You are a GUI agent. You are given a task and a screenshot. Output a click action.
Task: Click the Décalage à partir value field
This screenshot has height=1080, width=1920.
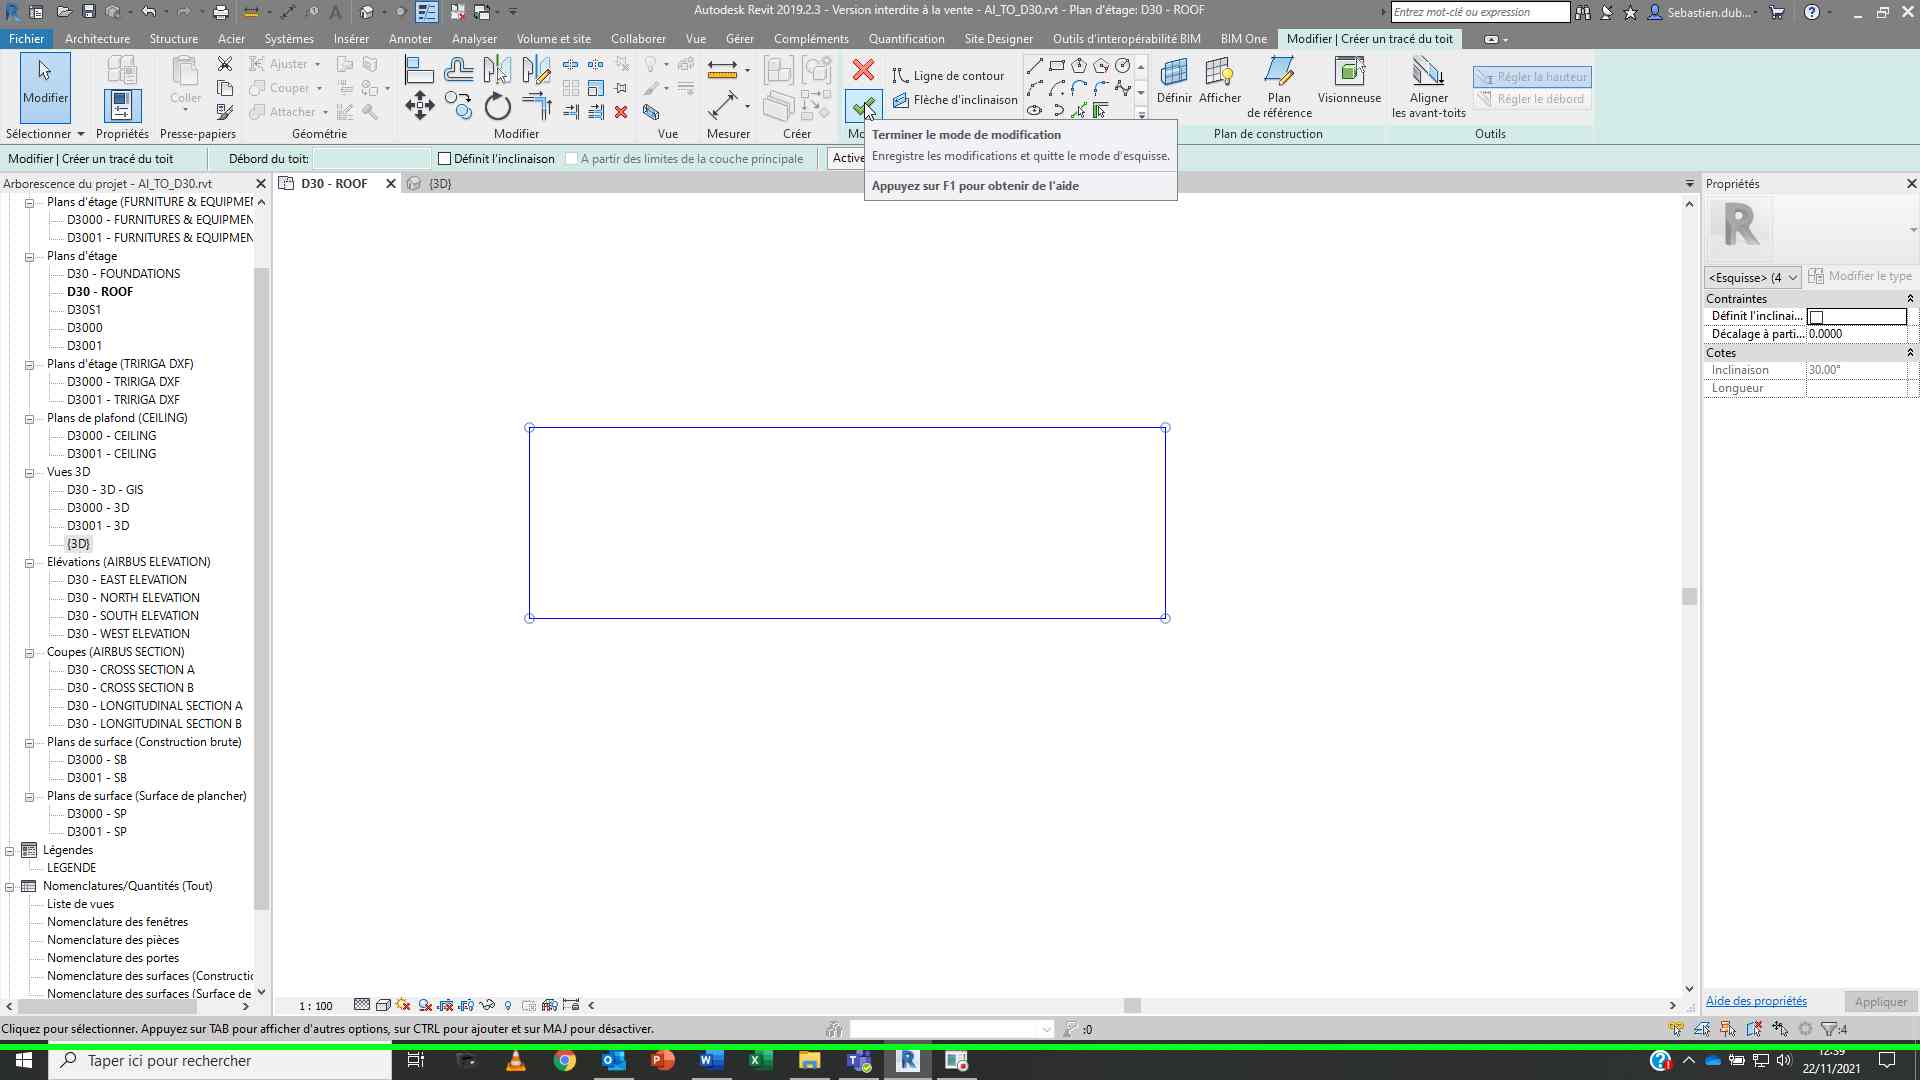1856,334
